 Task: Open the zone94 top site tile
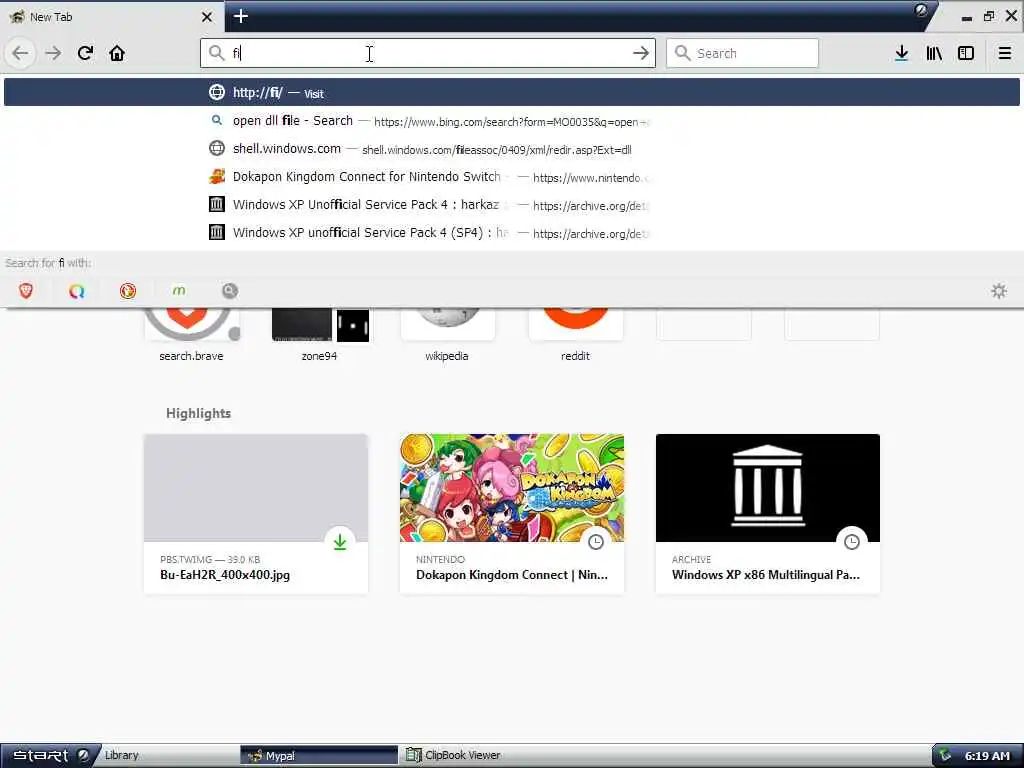tap(319, 335)
